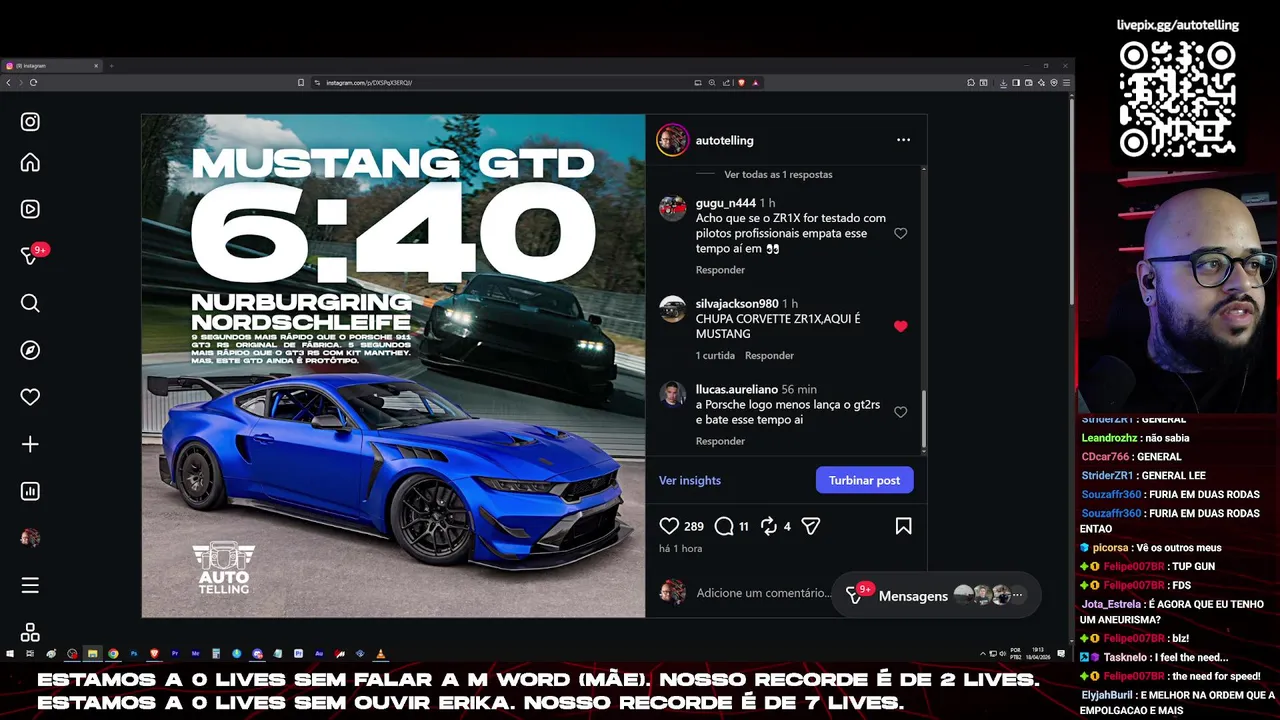This screenshot has height=720, width=1280.
Task: Click the browser back arrow
Action: [x=9, y=82]
